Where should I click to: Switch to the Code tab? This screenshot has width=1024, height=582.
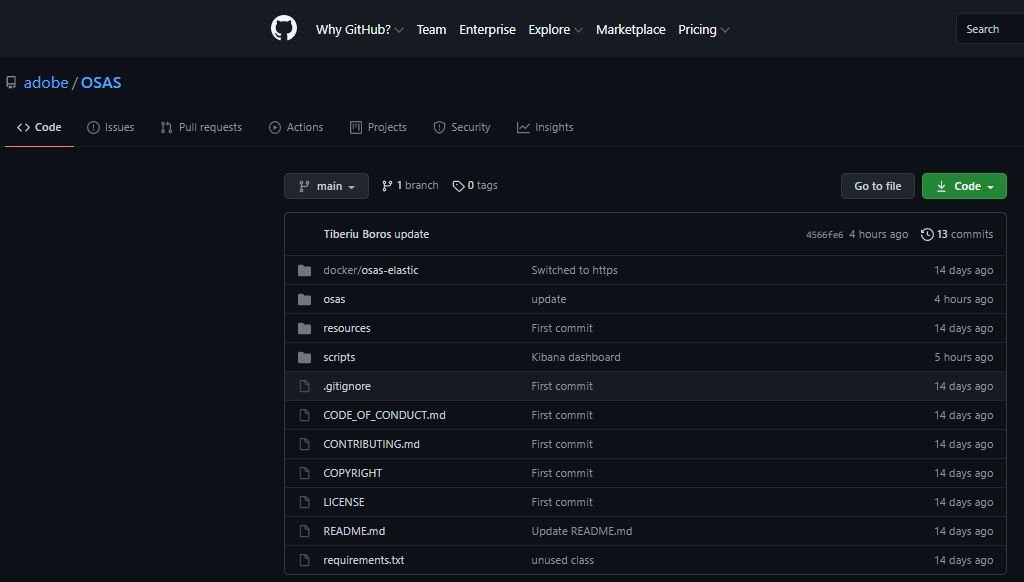point(39,127)
